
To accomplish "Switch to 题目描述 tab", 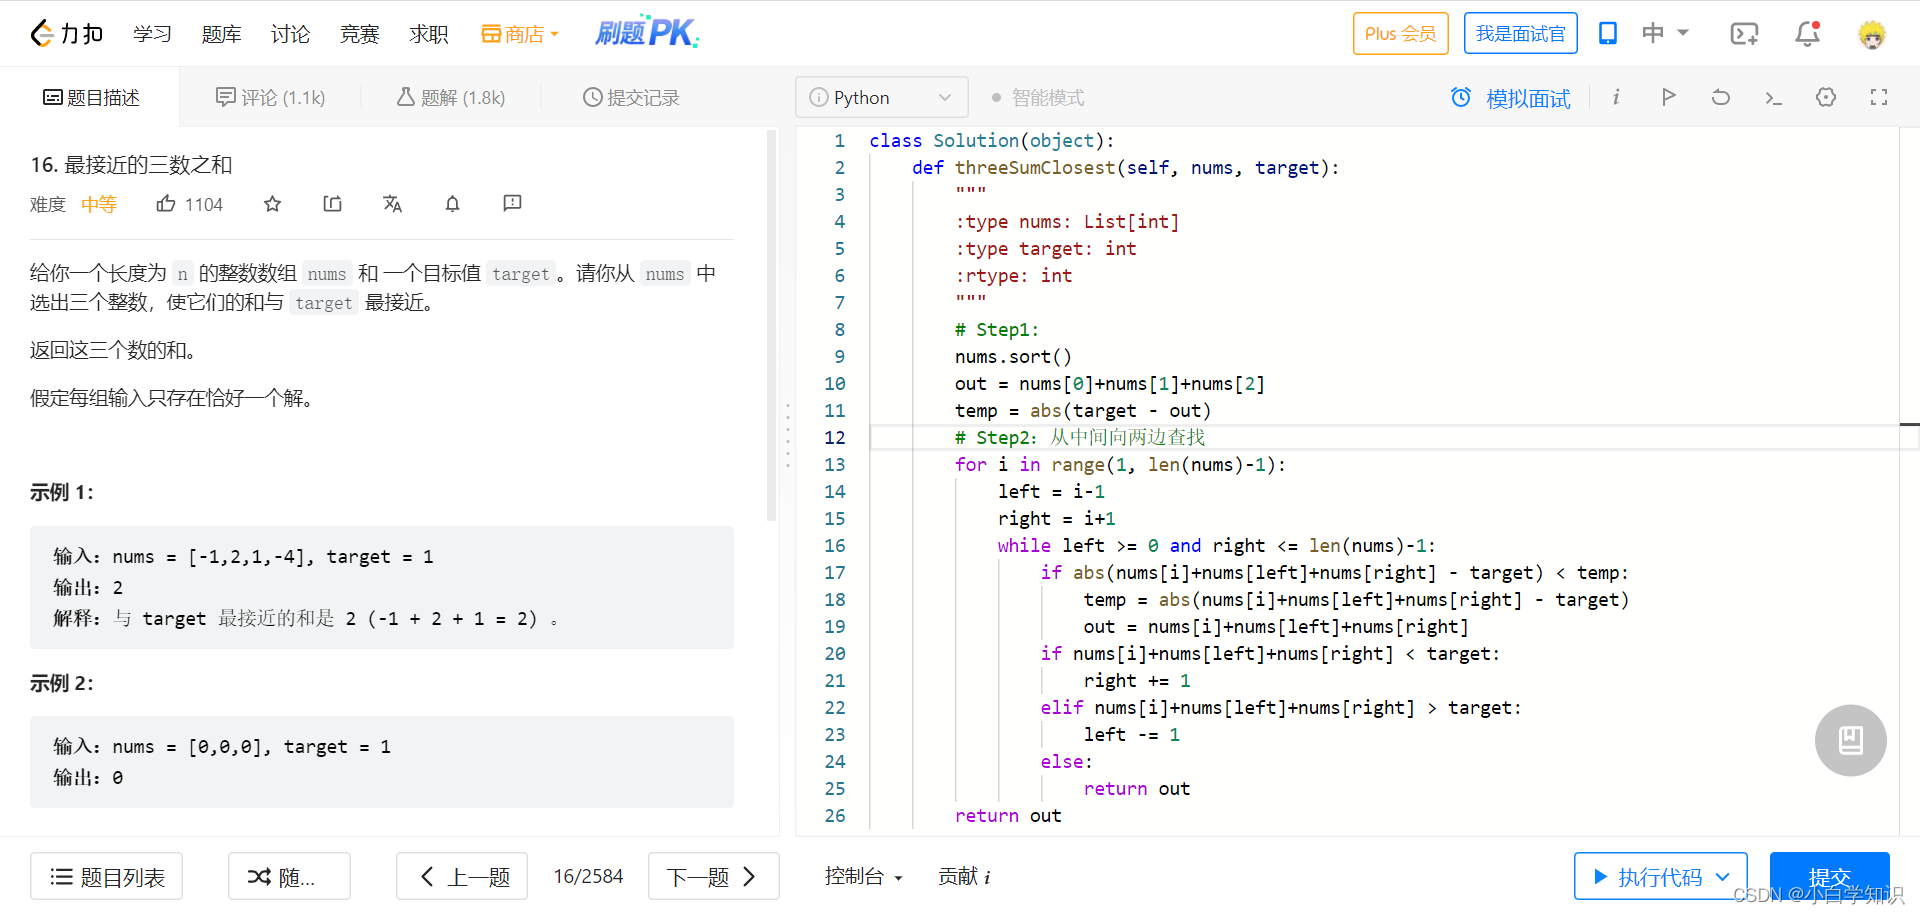I will [90, 97].
